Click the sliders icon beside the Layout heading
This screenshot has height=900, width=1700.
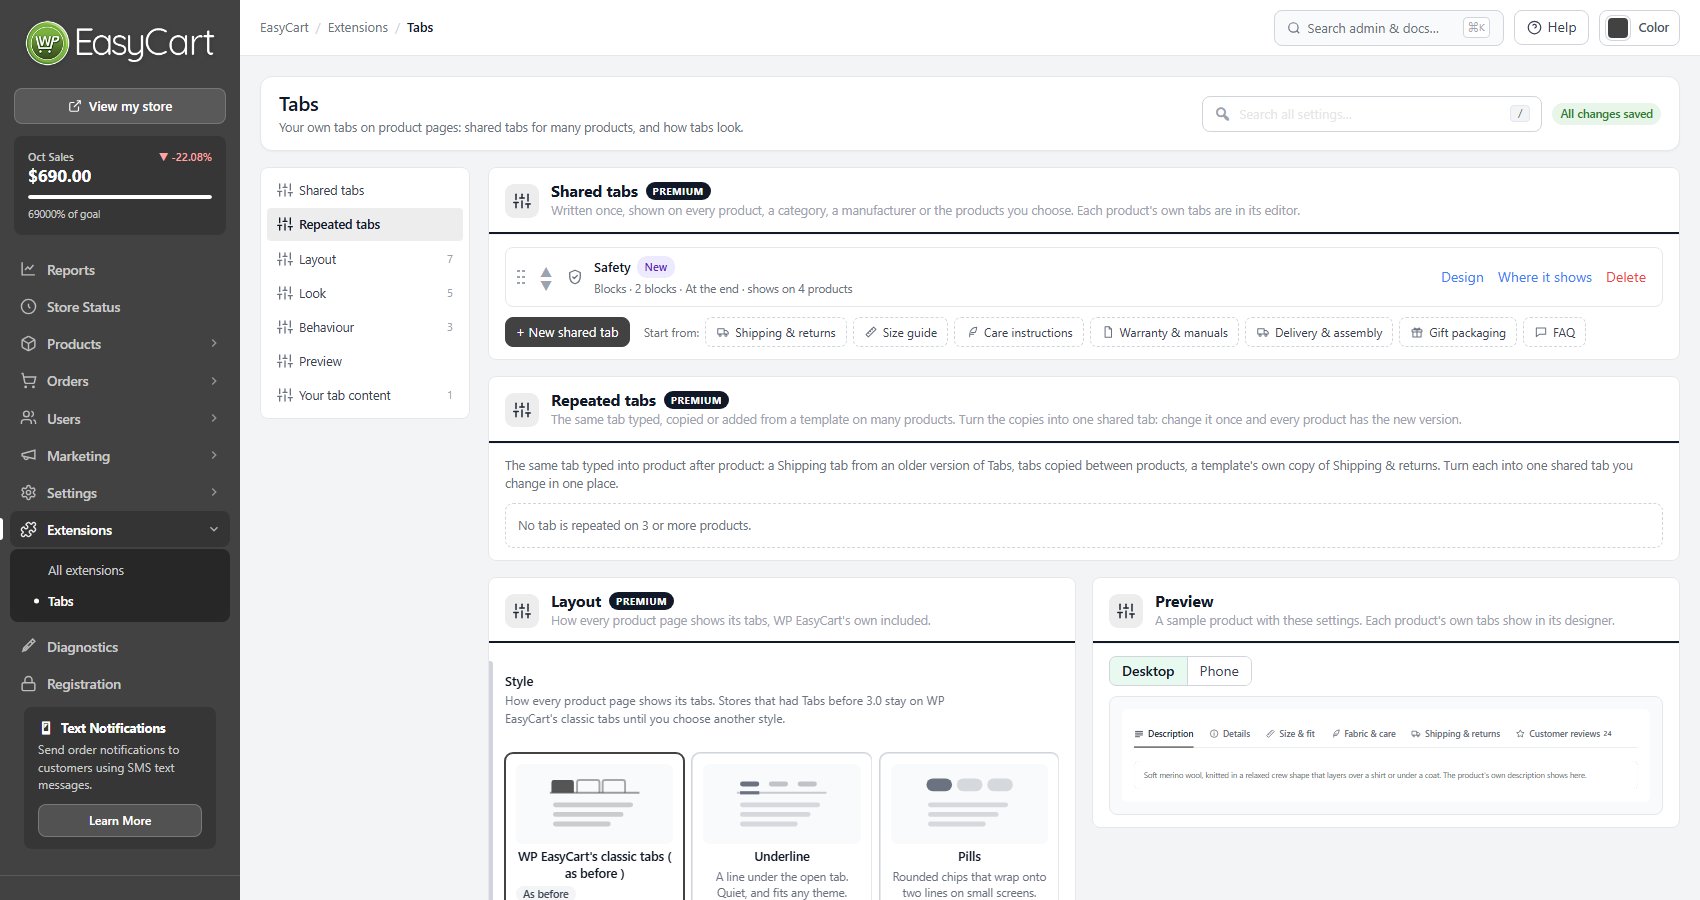(x=522, y=611)
